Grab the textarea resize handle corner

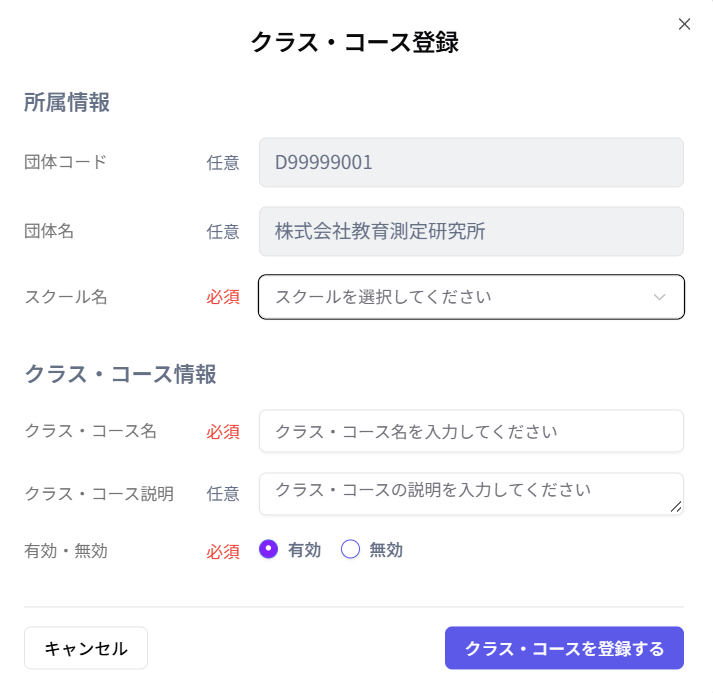677,507
